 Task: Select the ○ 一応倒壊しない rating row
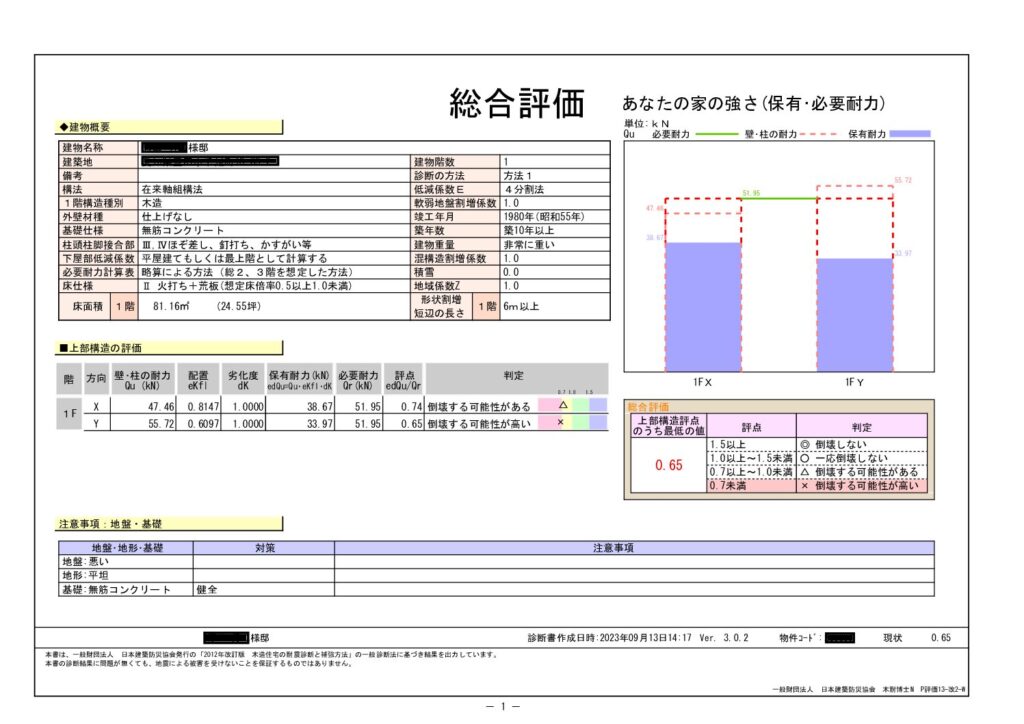click(x=861, y=457)
